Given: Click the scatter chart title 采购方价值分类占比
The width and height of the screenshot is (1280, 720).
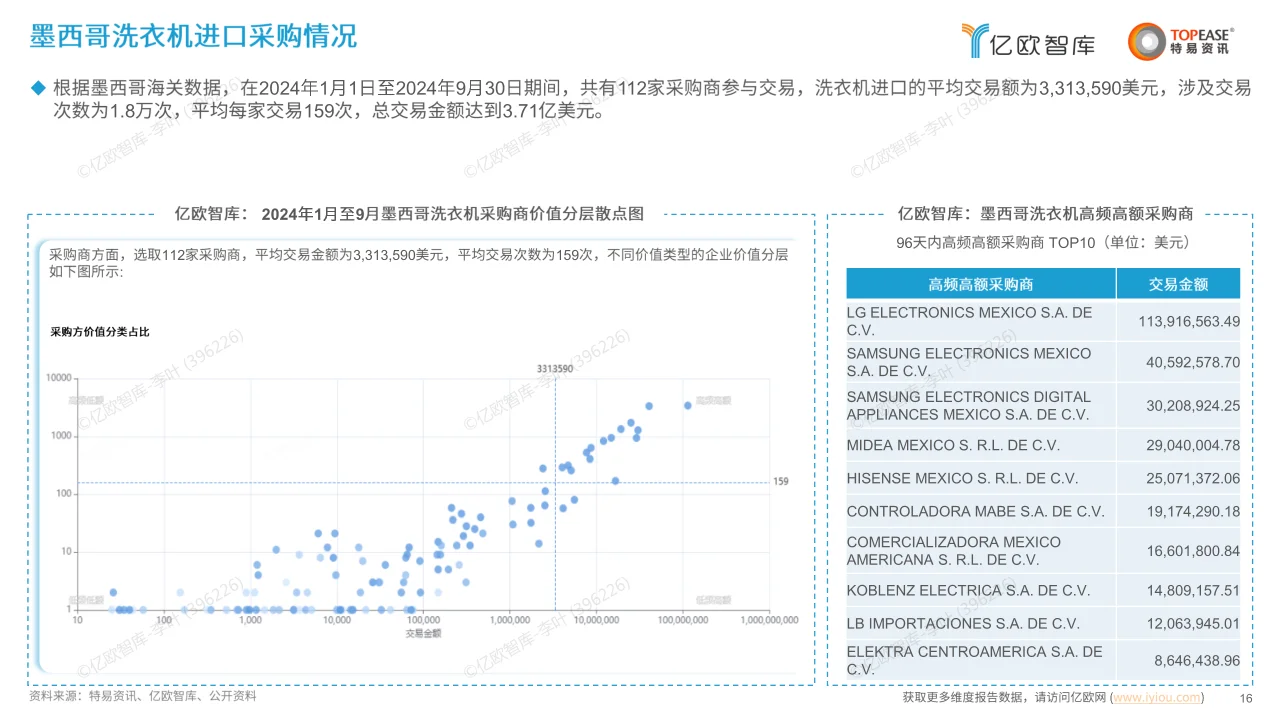Looking at the screenshot, I should tap(100, 331).
